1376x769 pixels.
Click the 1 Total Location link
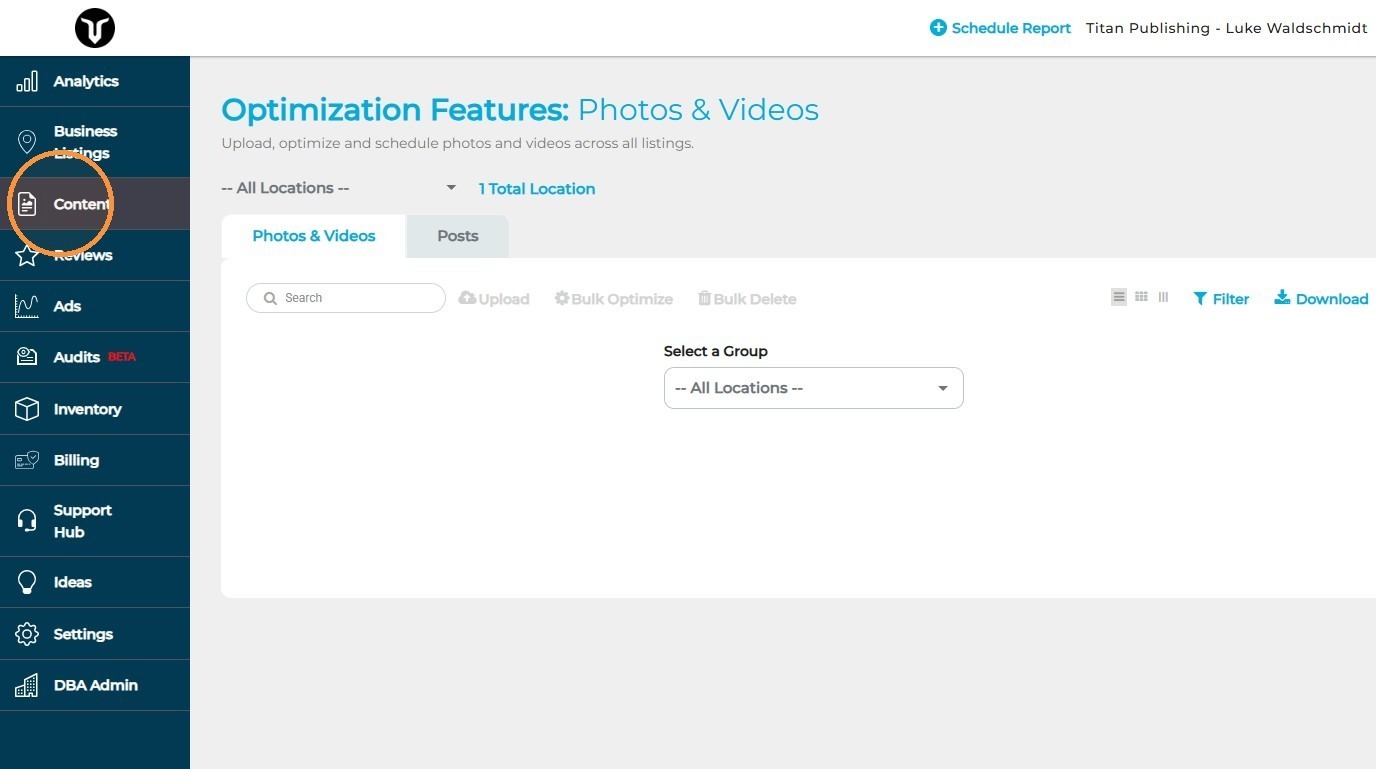tap(537, 189)
